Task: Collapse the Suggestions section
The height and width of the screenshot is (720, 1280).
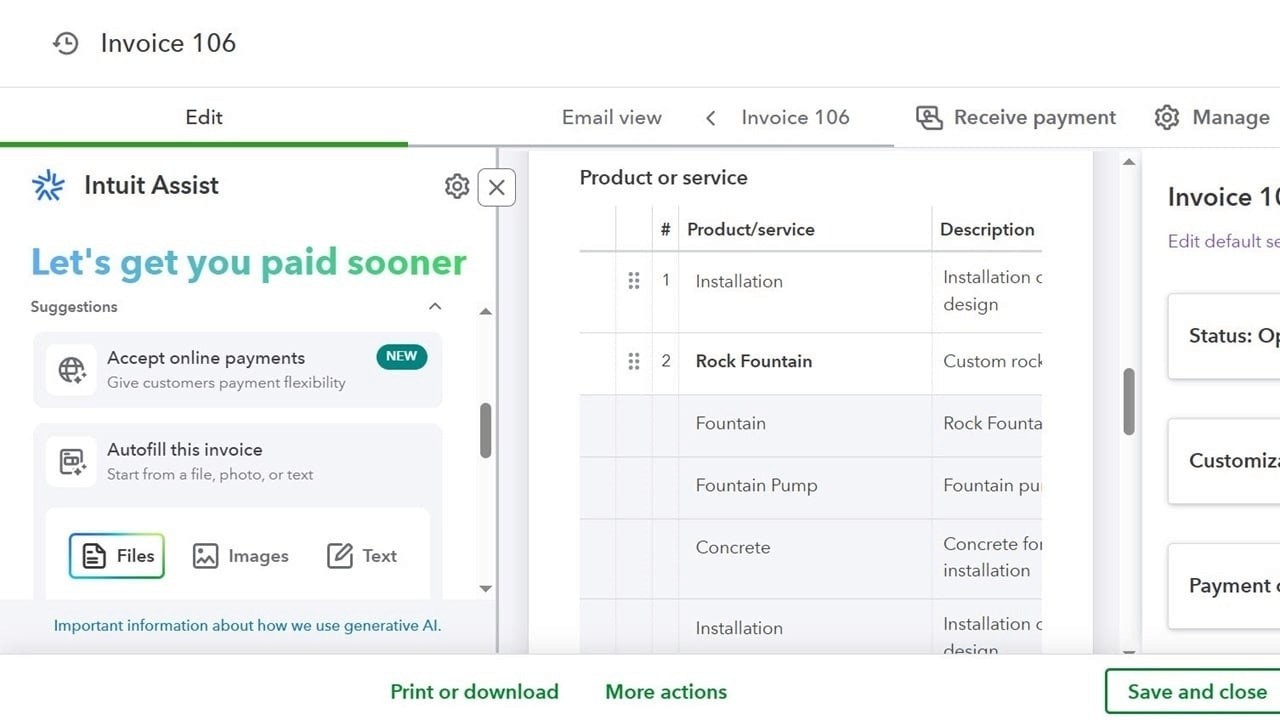Action: click(x=435, y=306)
